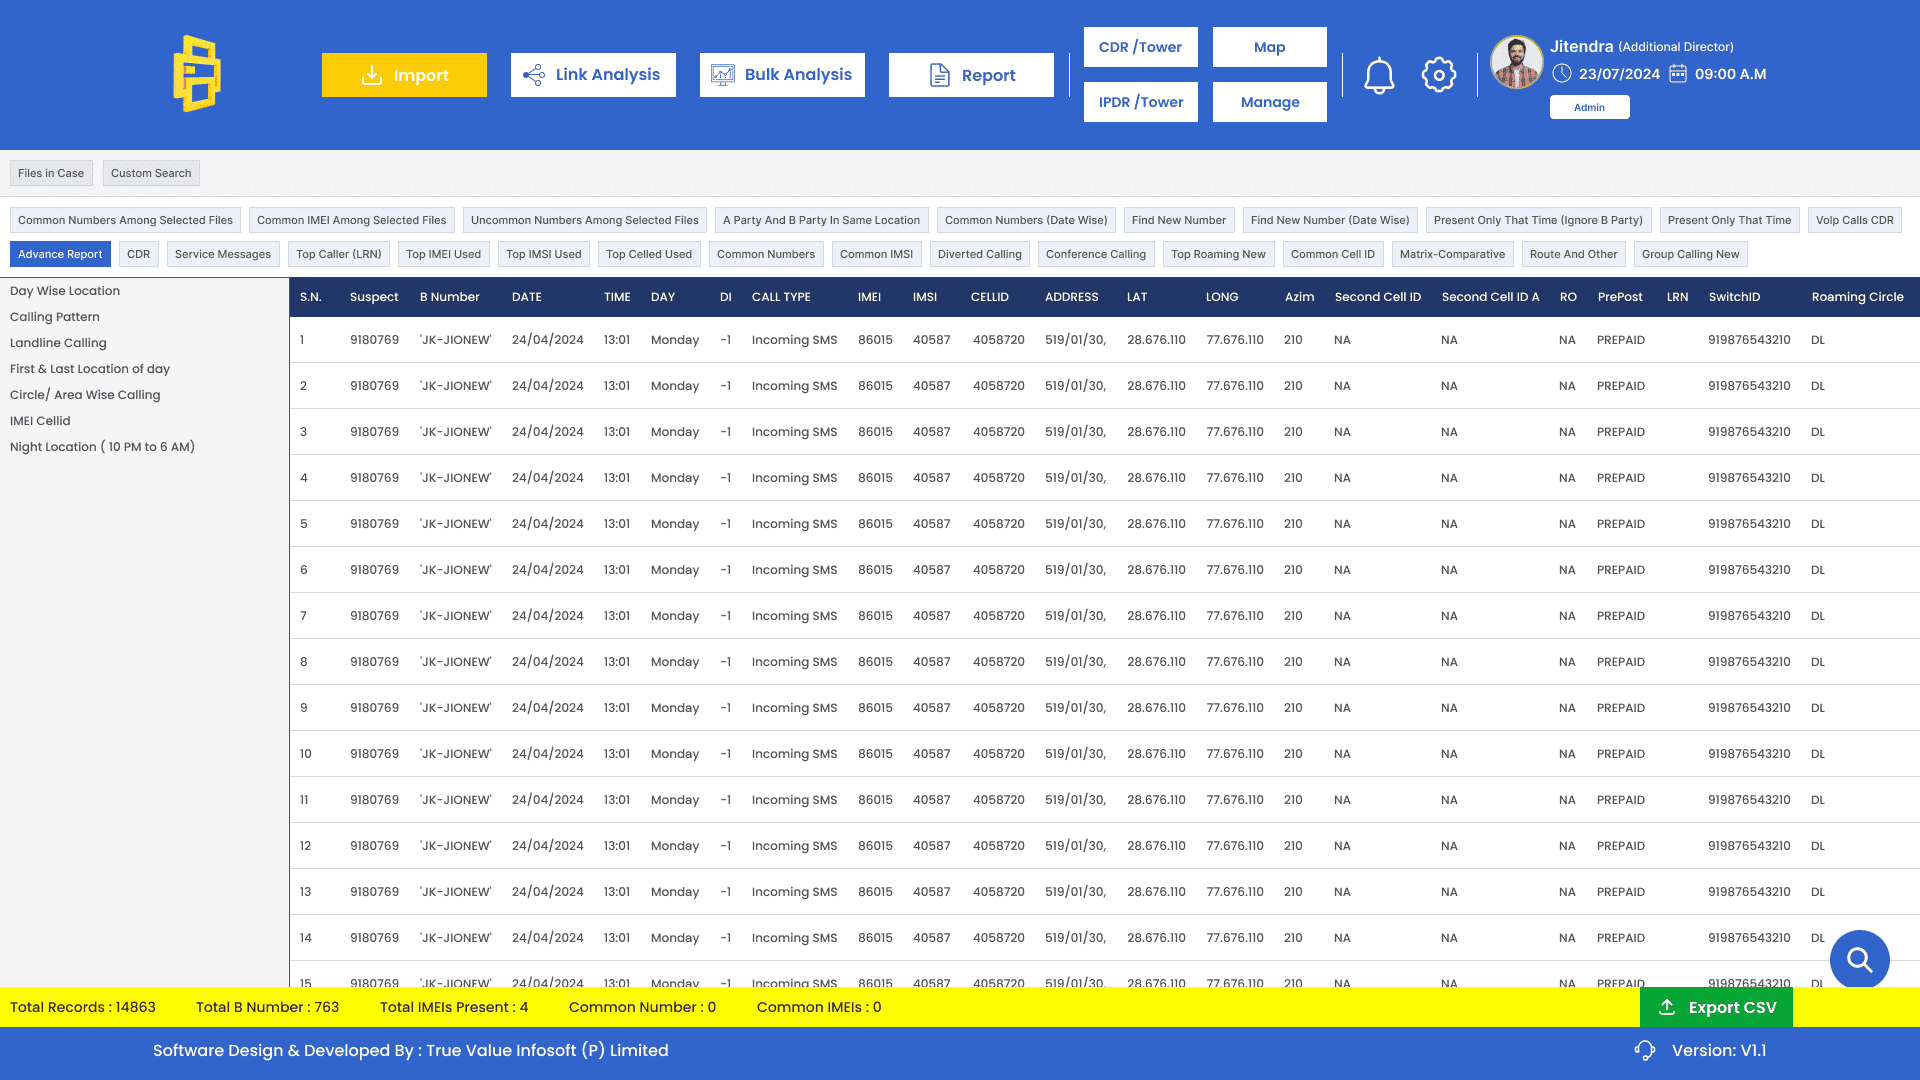Switch to Files in Case tab
Viewport: 1920px width, 1080px height.
[51, 173]
